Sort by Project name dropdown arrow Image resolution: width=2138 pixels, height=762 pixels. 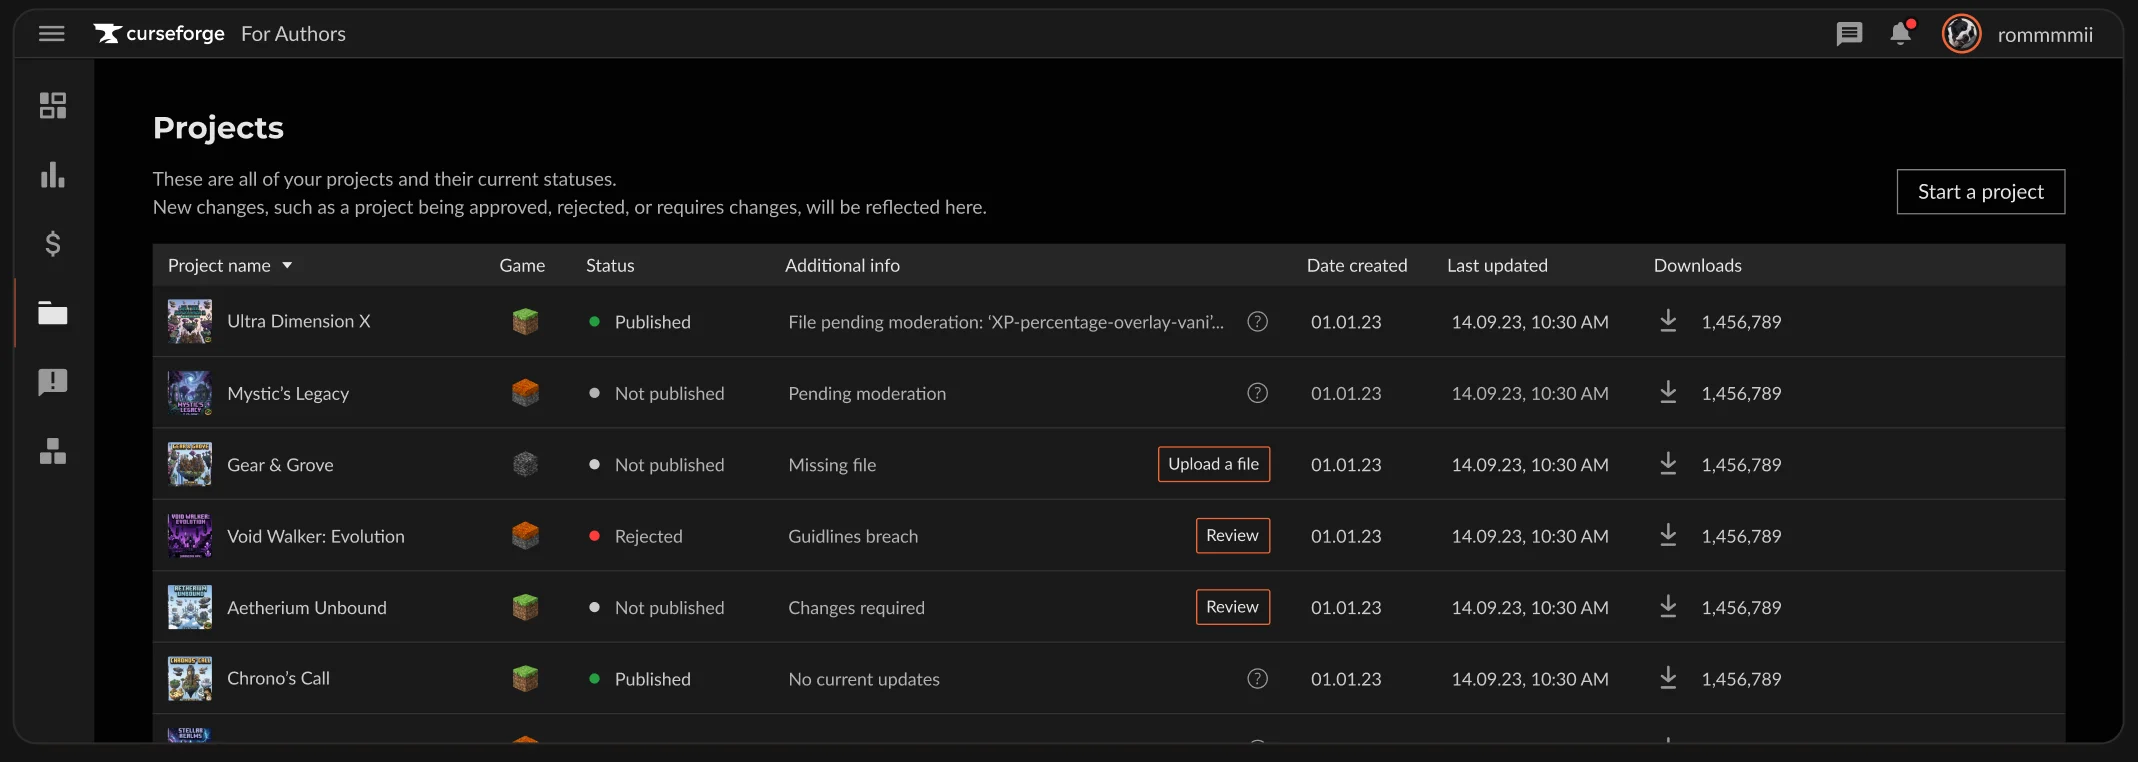coord(287,265)
